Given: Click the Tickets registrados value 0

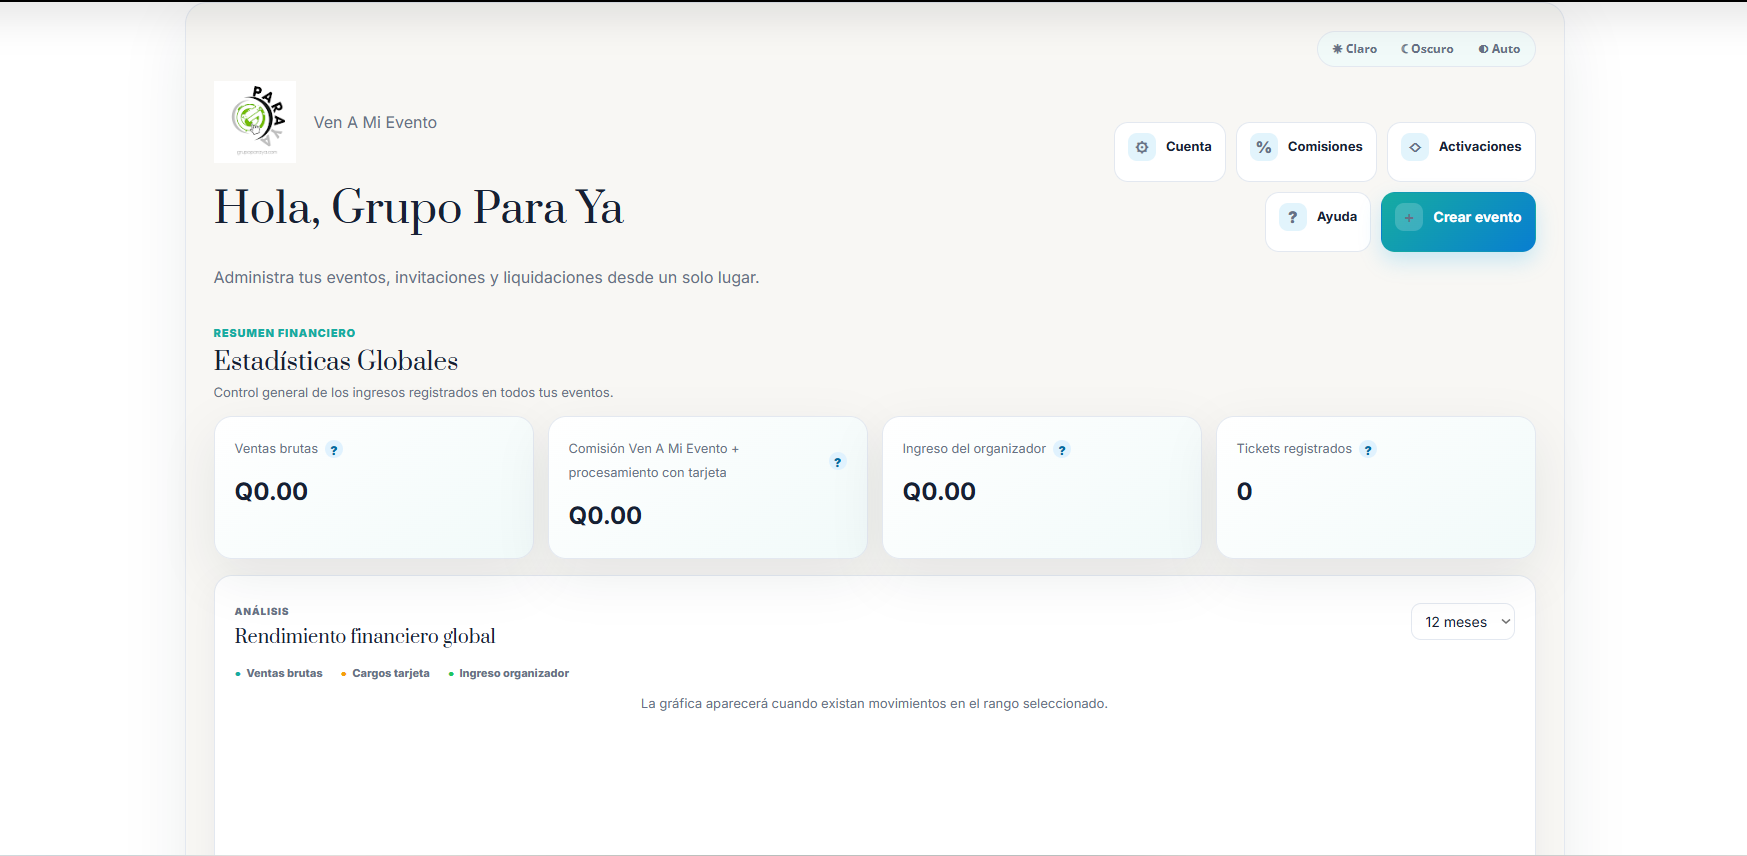Looking at the screenshot, I should tap(1244, 492).
